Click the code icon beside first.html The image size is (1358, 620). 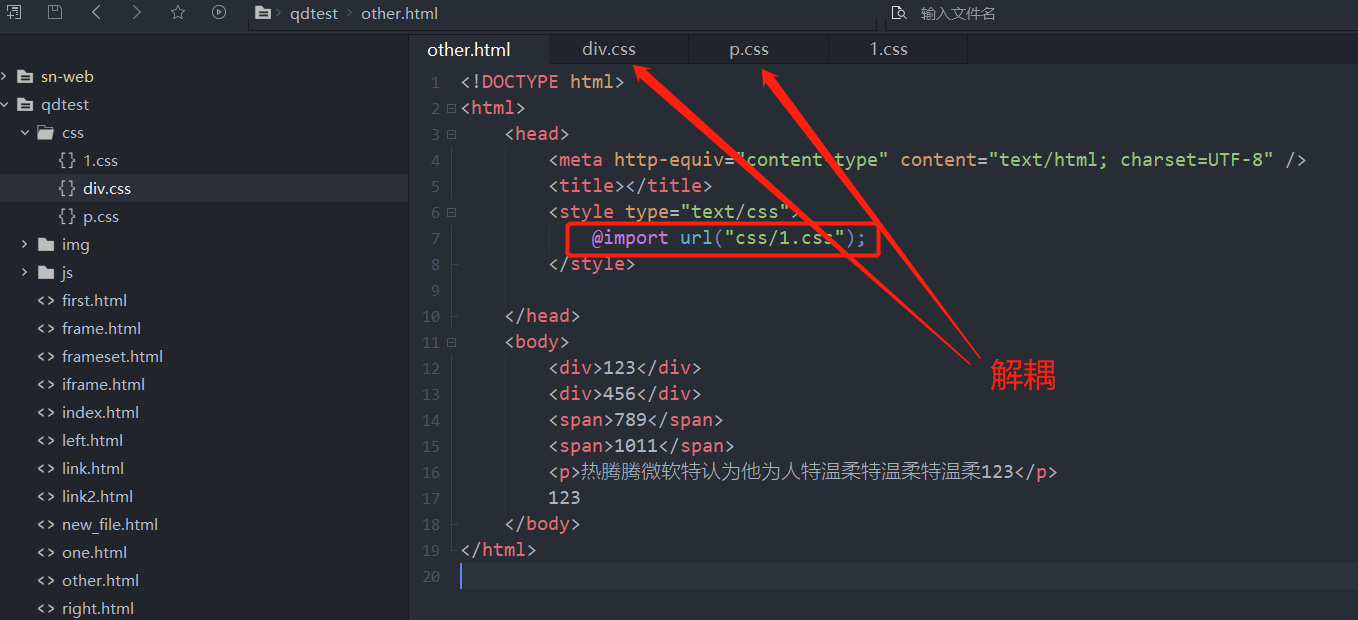tap(46, 301)
